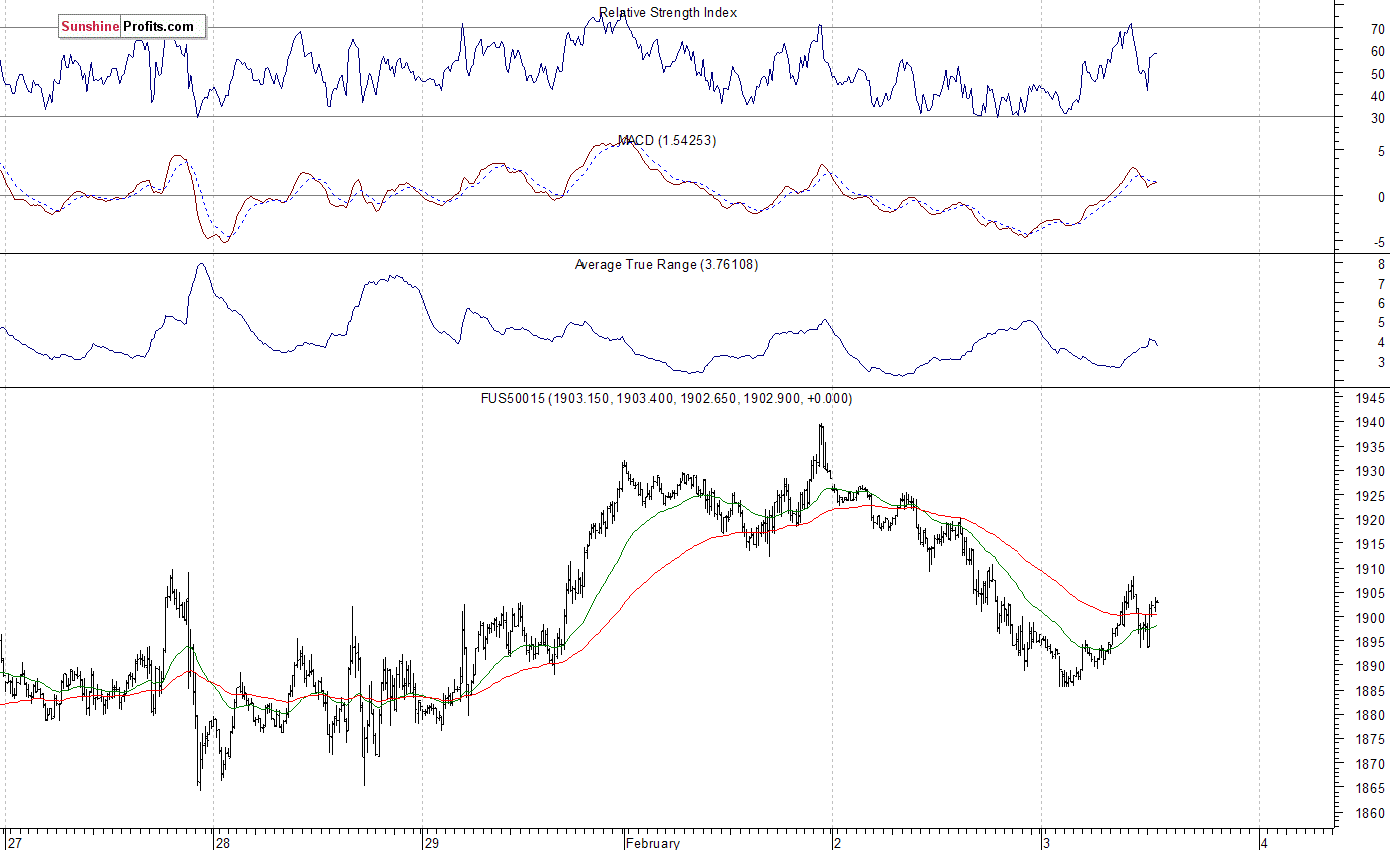Select the 28 date label on time axis
Viewport: 1390px width, 850px height.
[x=225, y=842]
